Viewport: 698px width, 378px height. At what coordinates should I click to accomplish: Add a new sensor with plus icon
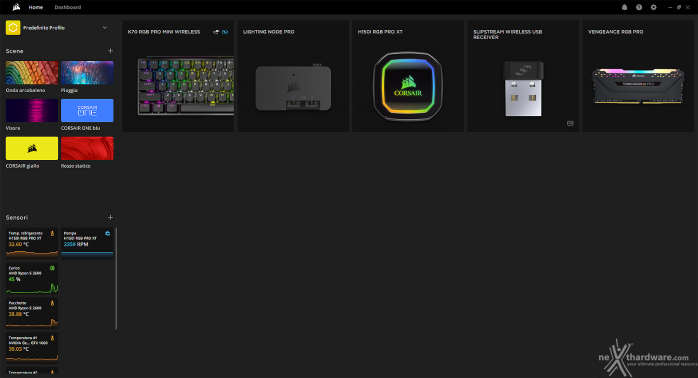[110, 217]
